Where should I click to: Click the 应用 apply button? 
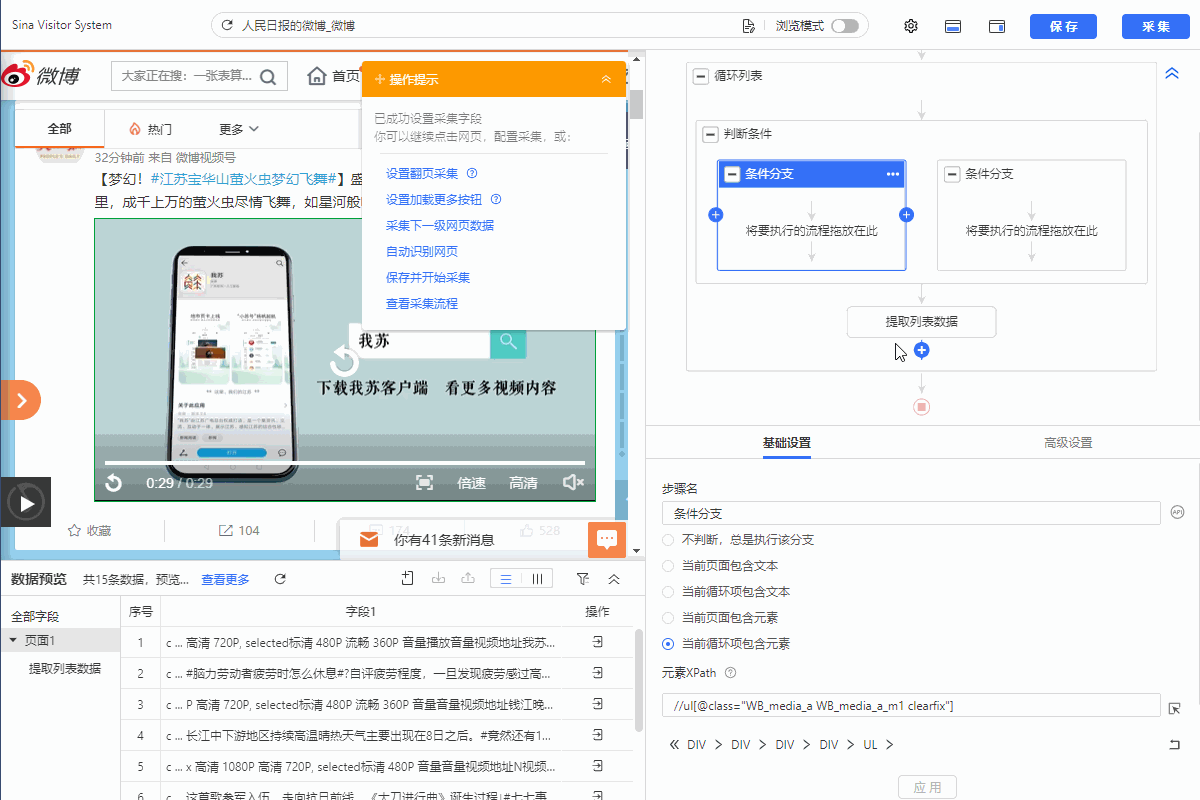(x=927, y=787)
